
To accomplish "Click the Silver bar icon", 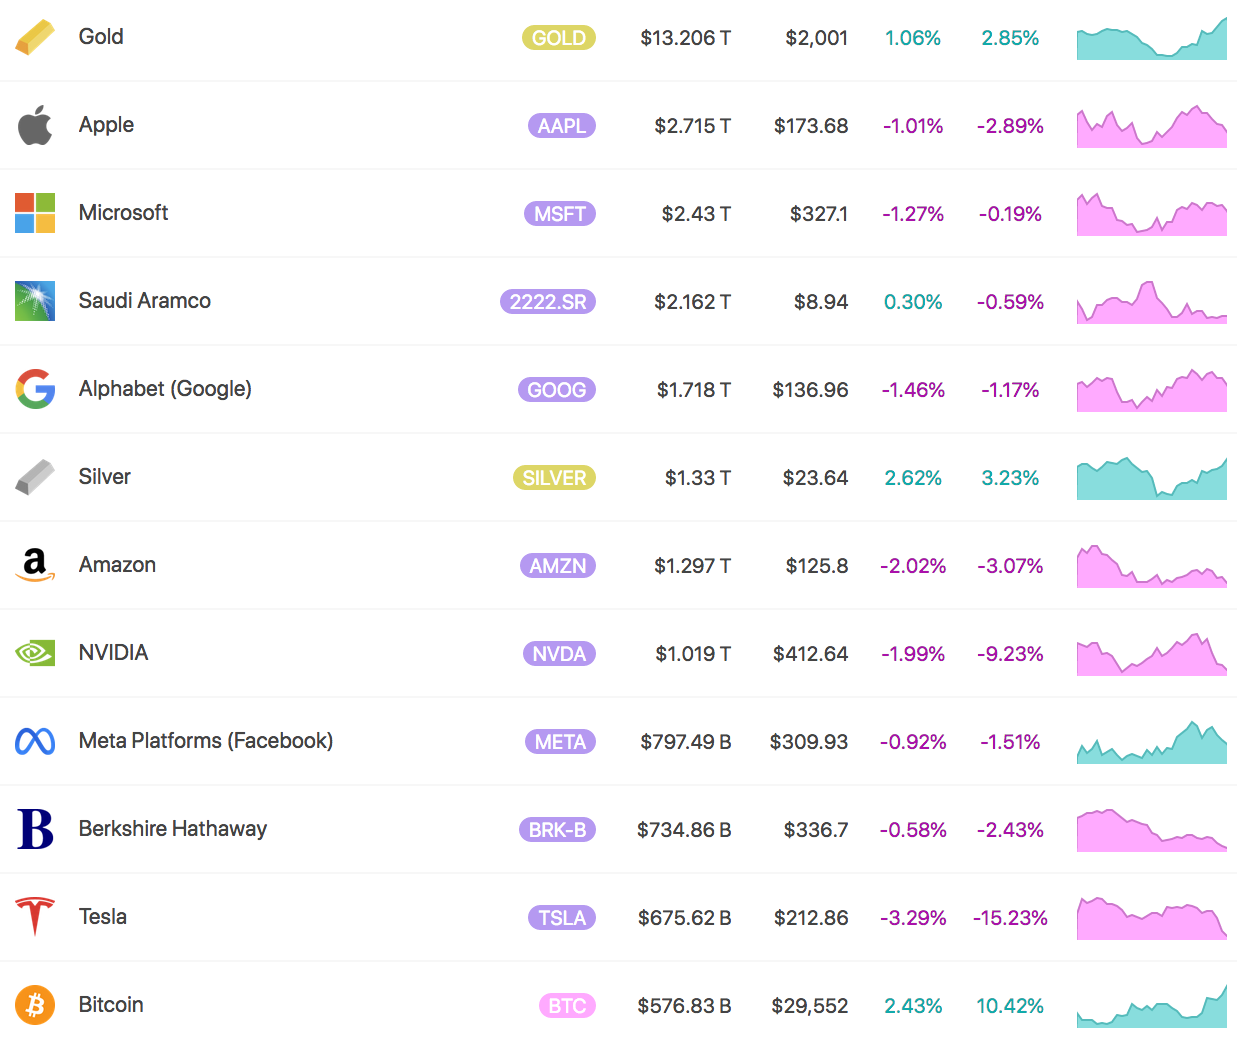I will (35, 477).
